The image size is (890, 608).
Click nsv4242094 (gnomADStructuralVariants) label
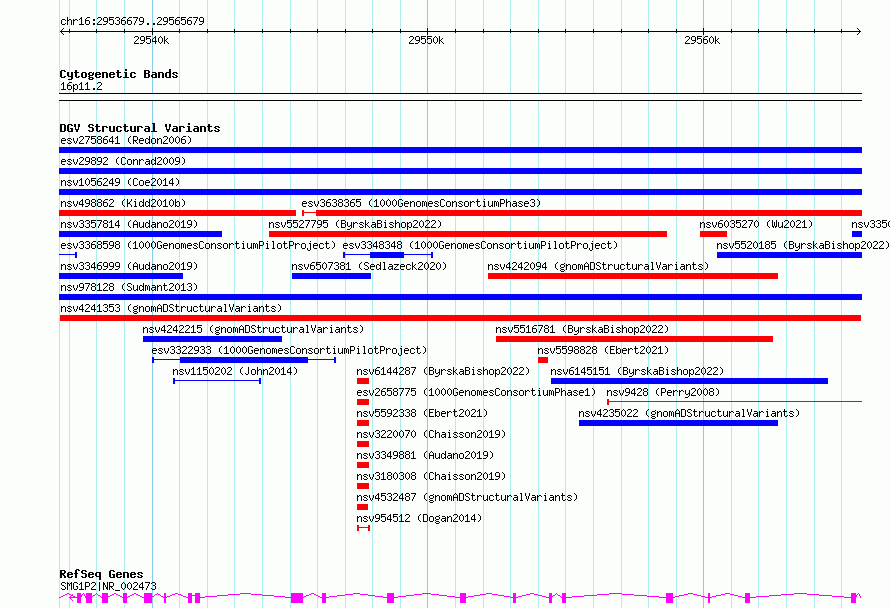click(x=598, y=266)
